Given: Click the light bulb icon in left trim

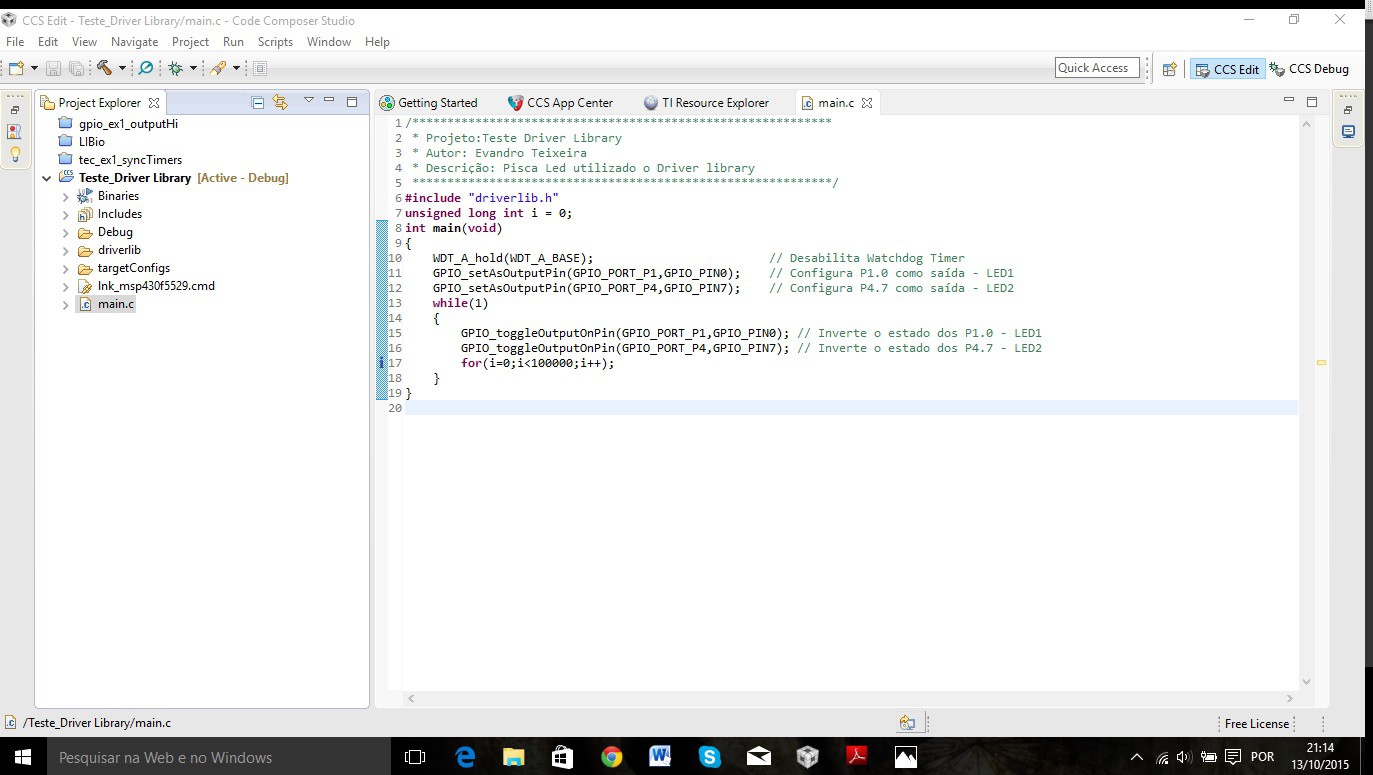Looking at the screenshot, I should [x=15, y=154].
